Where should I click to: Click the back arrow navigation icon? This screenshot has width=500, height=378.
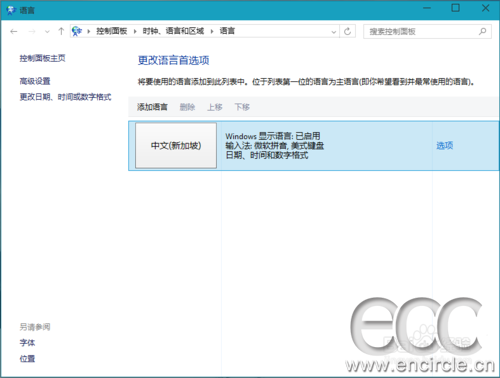[x=14, y=31]
